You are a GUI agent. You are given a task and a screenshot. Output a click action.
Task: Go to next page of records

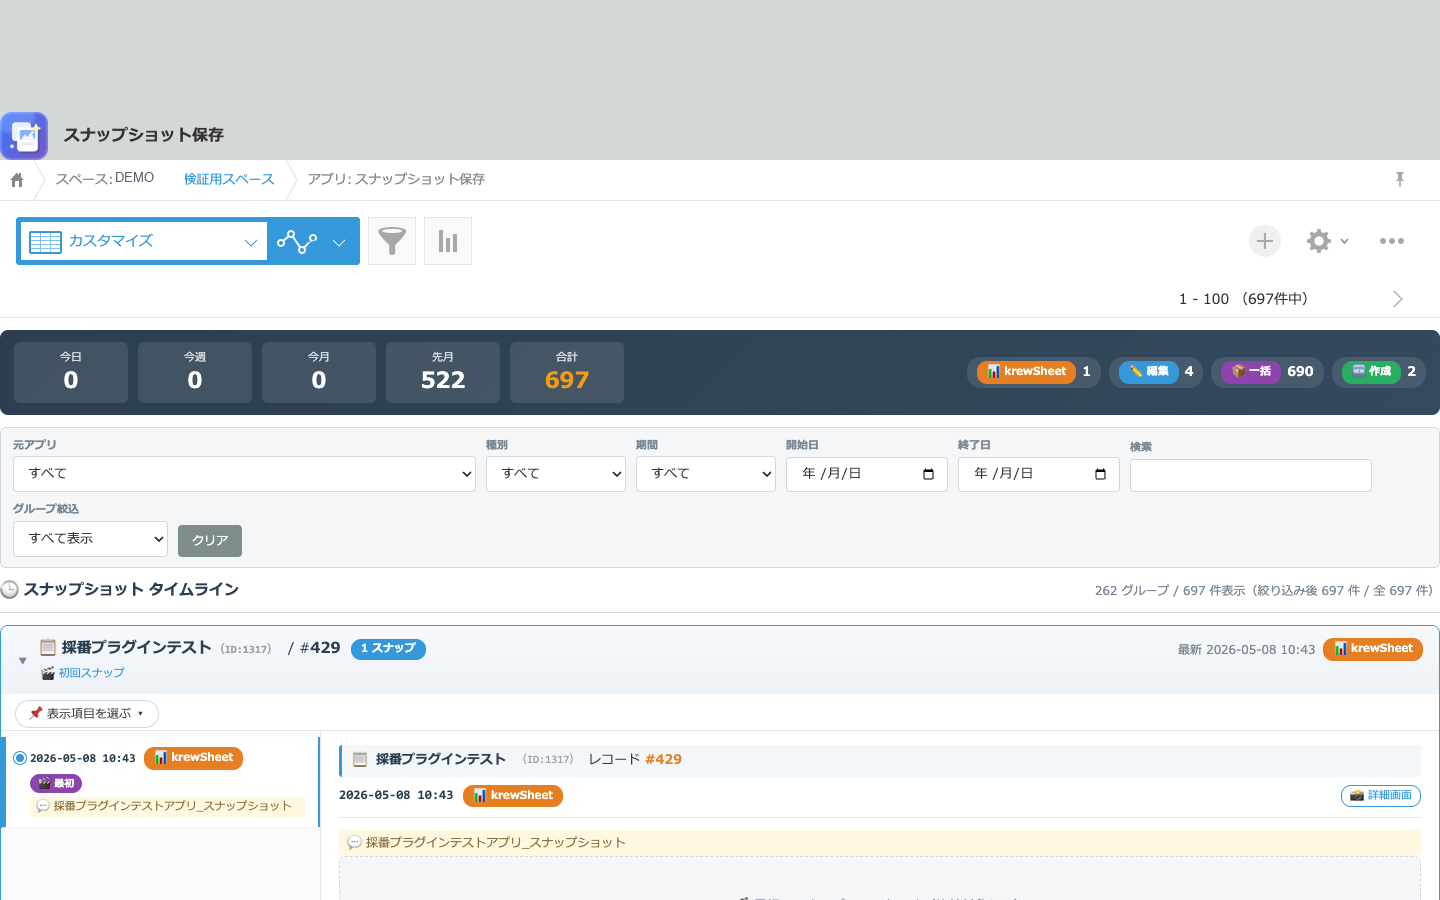[1398, 299]
